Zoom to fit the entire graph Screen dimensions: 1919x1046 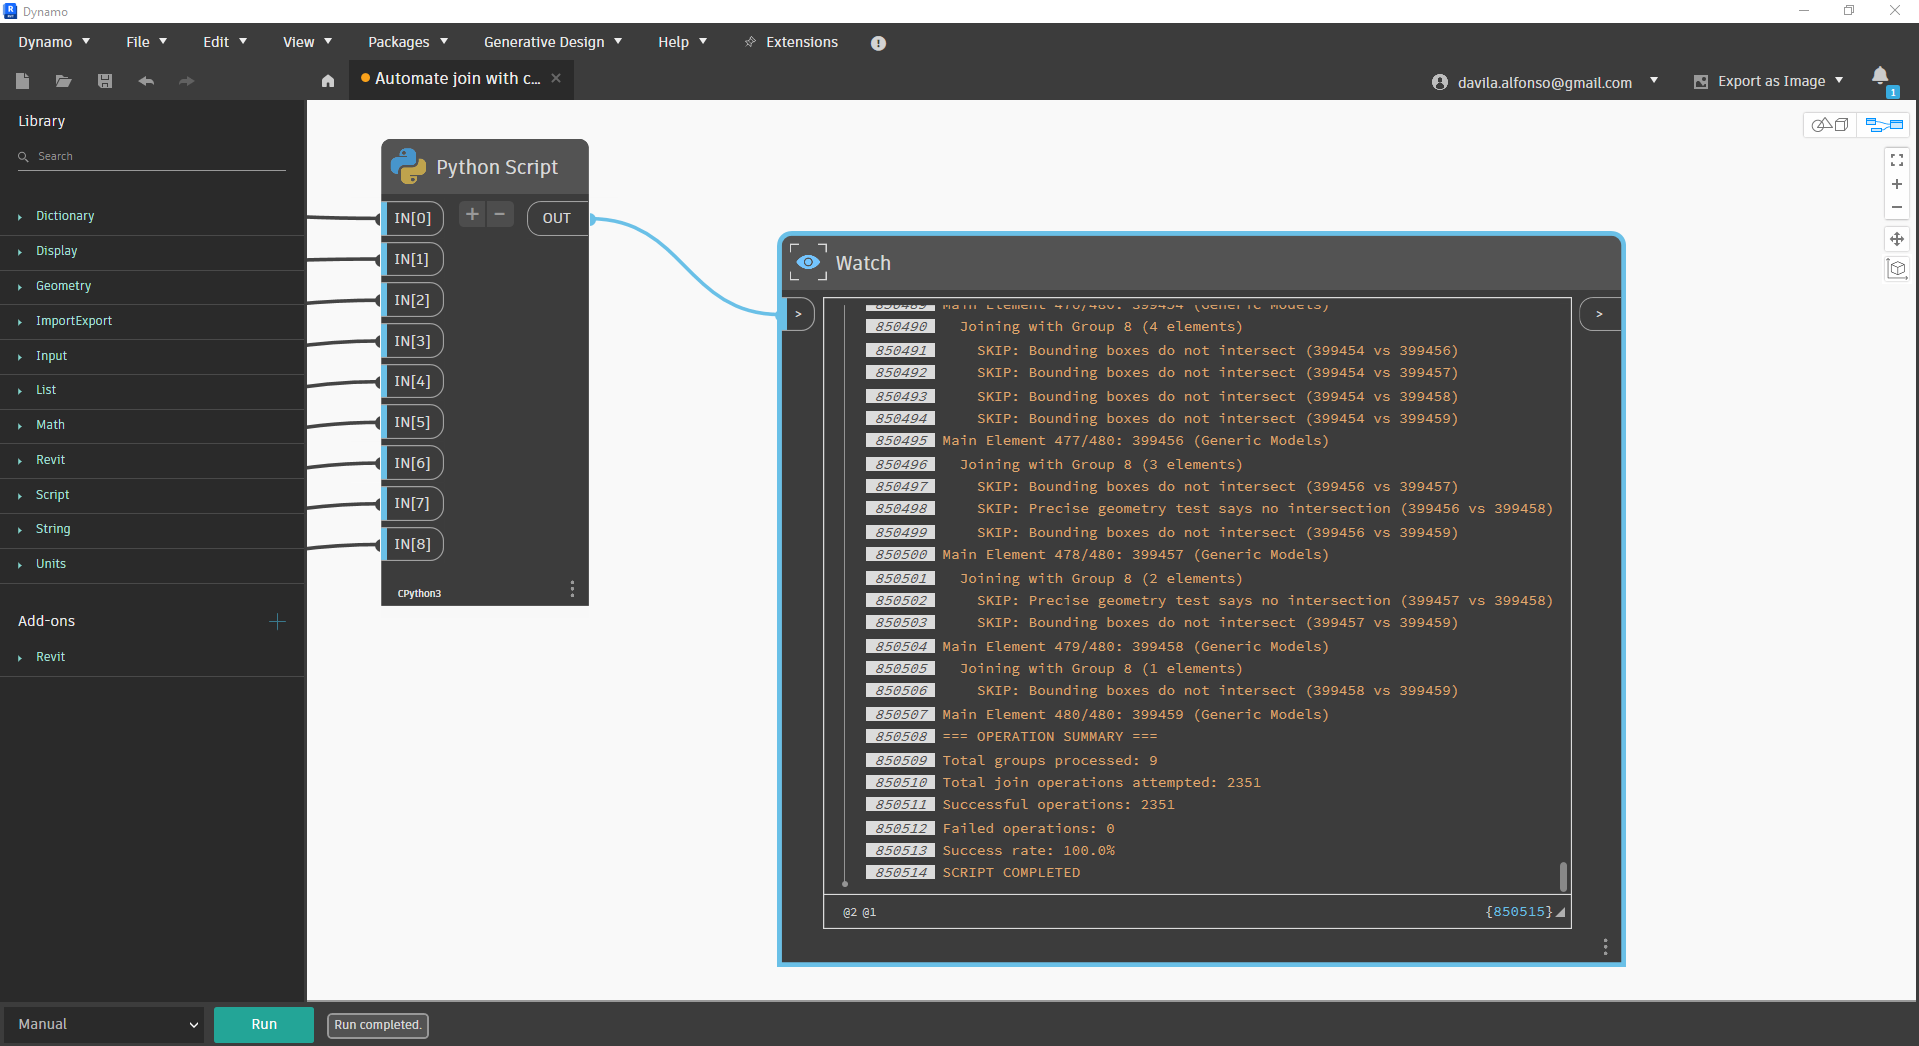(1897, 159)
